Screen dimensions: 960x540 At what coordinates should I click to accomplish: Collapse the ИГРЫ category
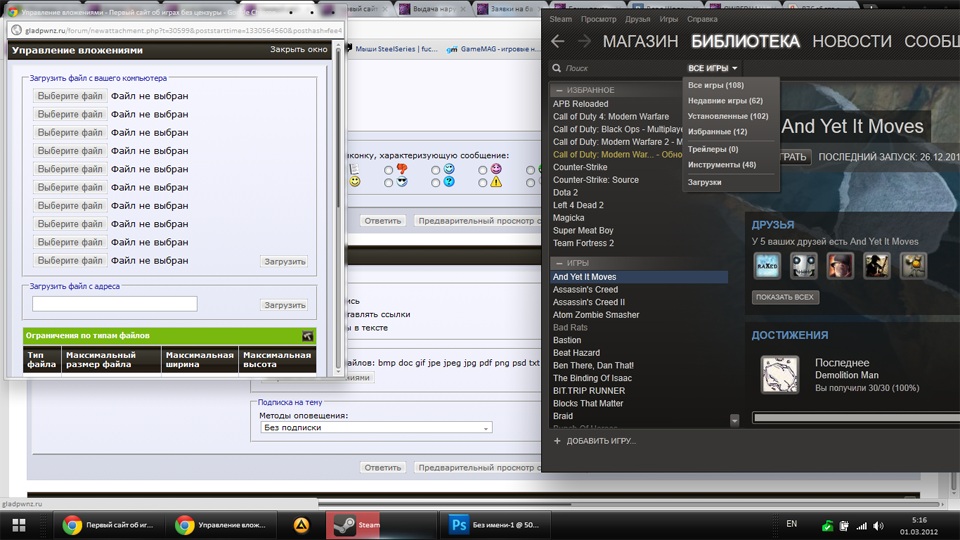click(x=559, y=263)
